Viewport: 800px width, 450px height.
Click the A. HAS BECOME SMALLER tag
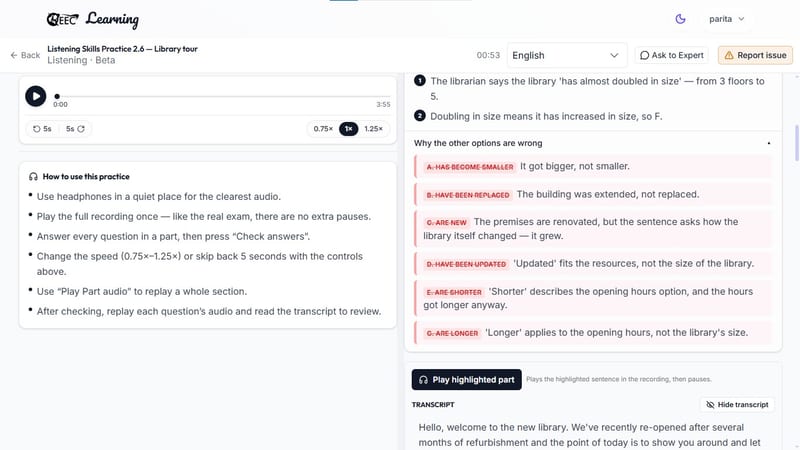pos(470,167)
